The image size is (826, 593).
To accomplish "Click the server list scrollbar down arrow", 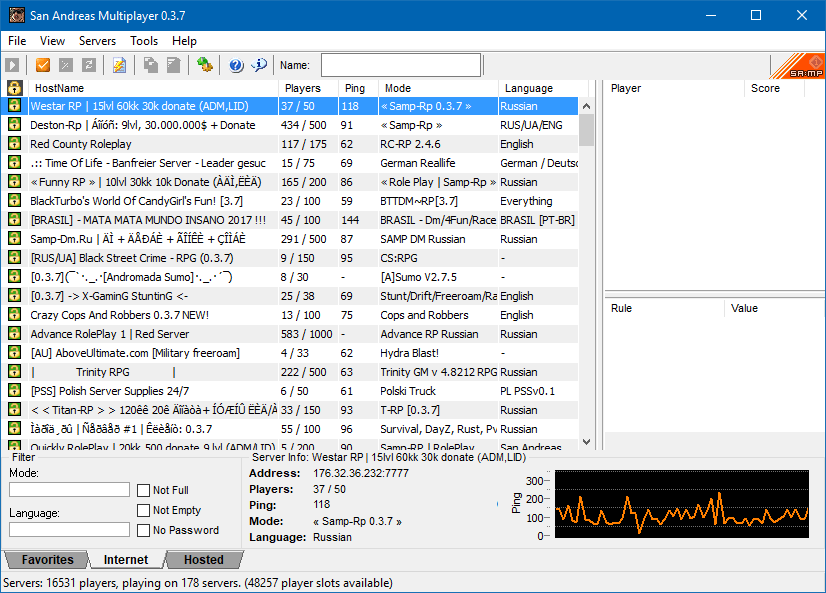I will coord(586,442).
